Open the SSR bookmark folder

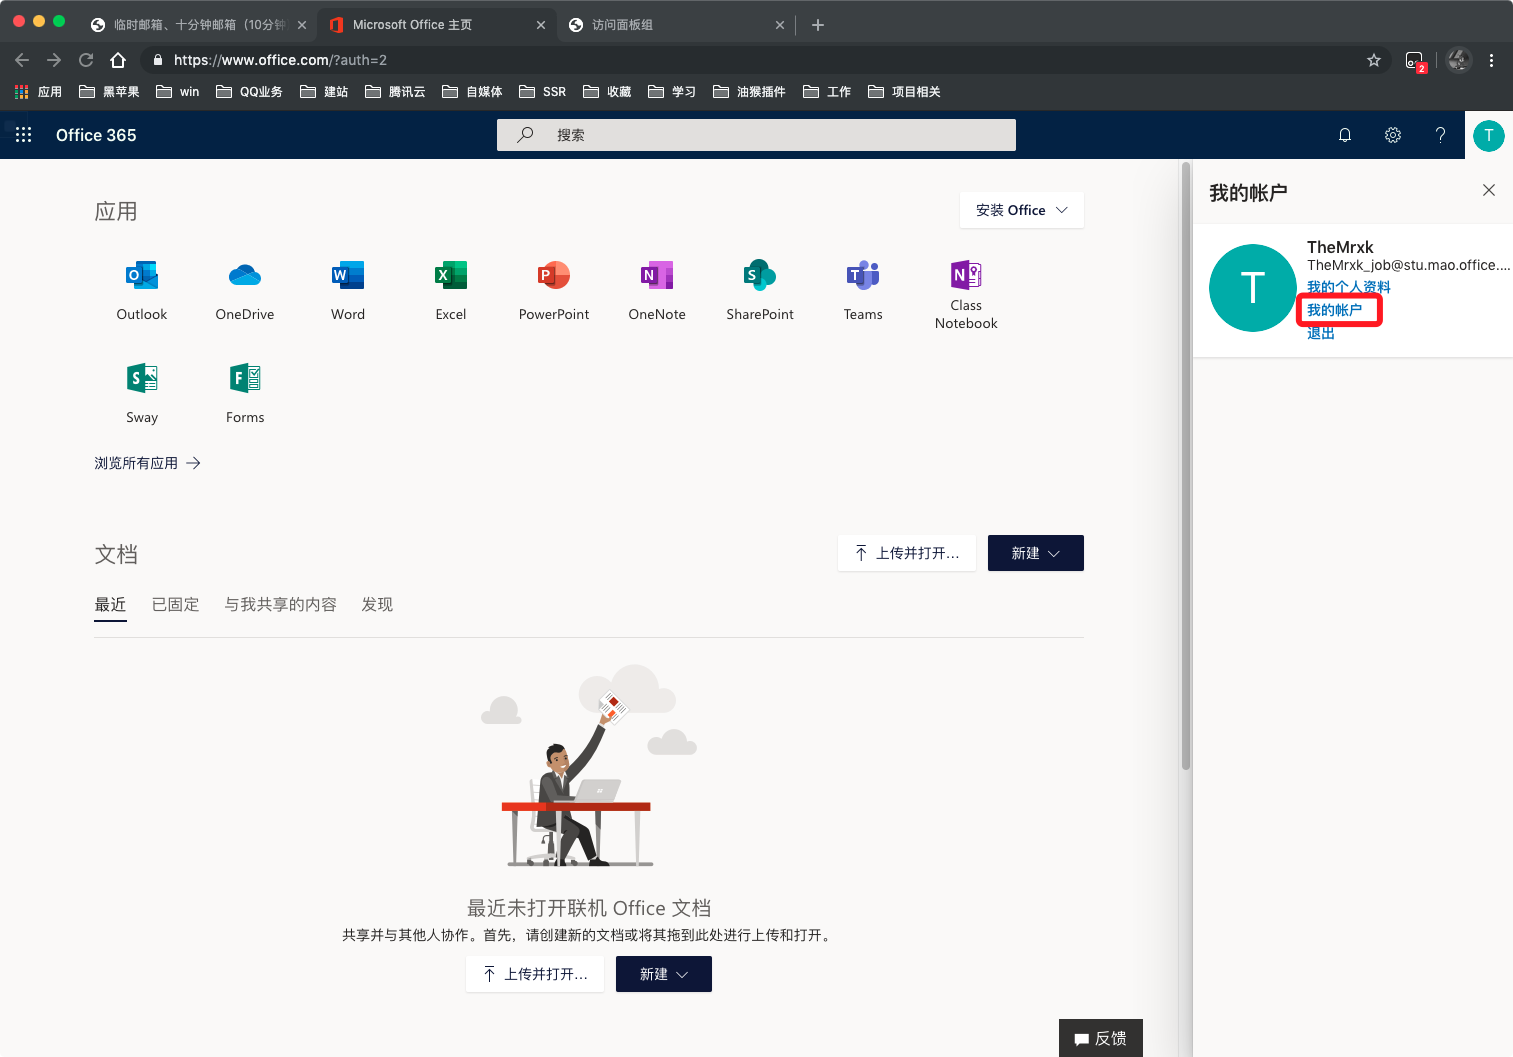point(542,92)
